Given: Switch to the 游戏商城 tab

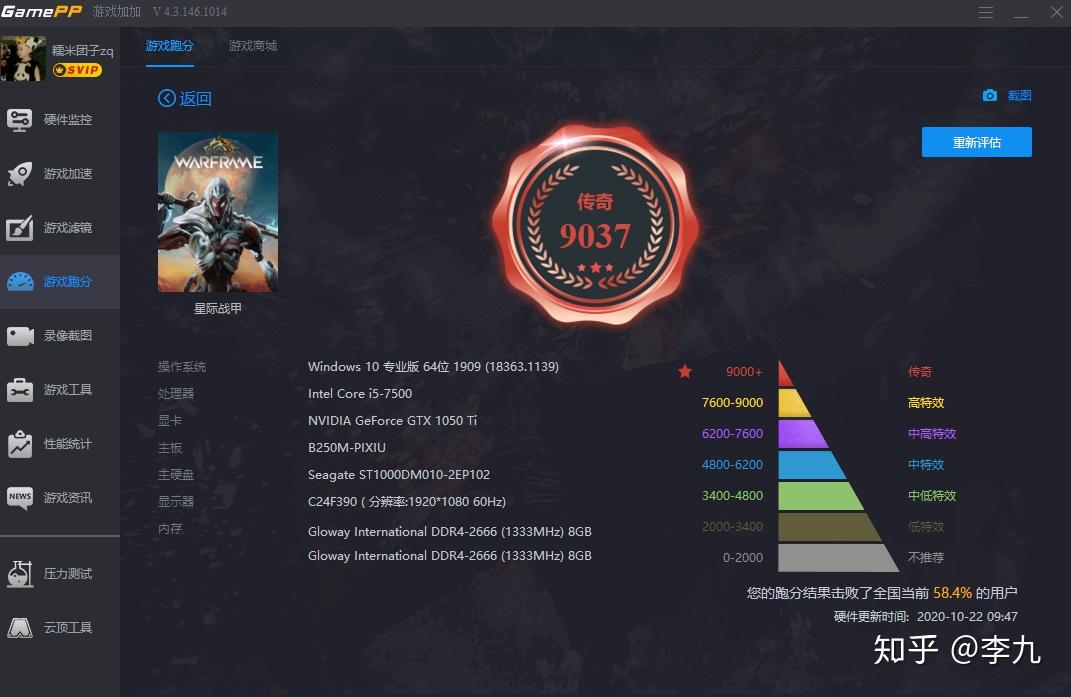Looking at the screenshot, I should [253, 46].
